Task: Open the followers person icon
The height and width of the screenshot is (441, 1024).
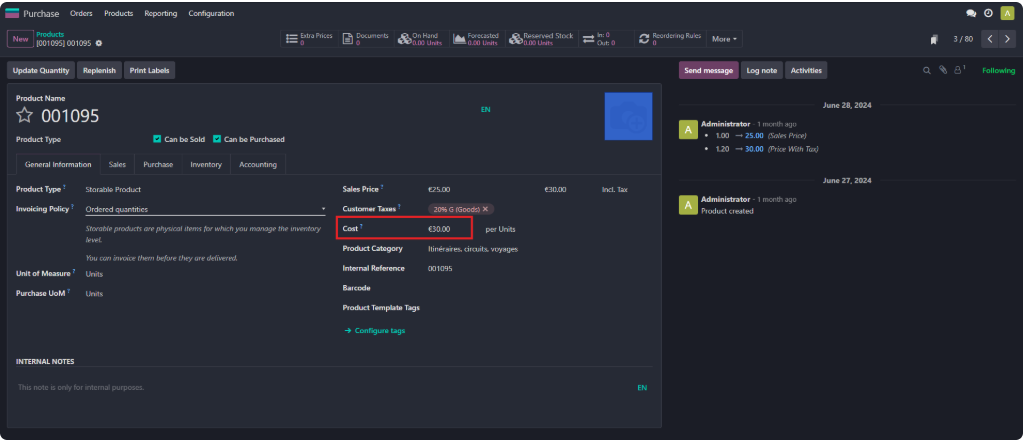Action: [958, 70]
